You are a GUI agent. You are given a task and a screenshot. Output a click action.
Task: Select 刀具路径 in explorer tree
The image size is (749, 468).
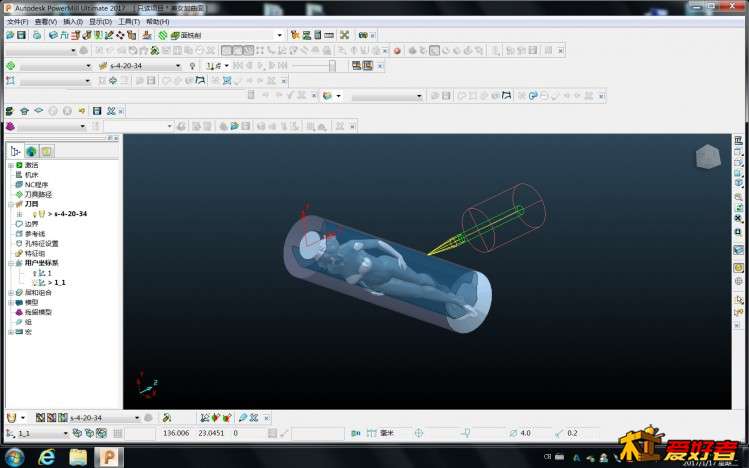point(38,194)
